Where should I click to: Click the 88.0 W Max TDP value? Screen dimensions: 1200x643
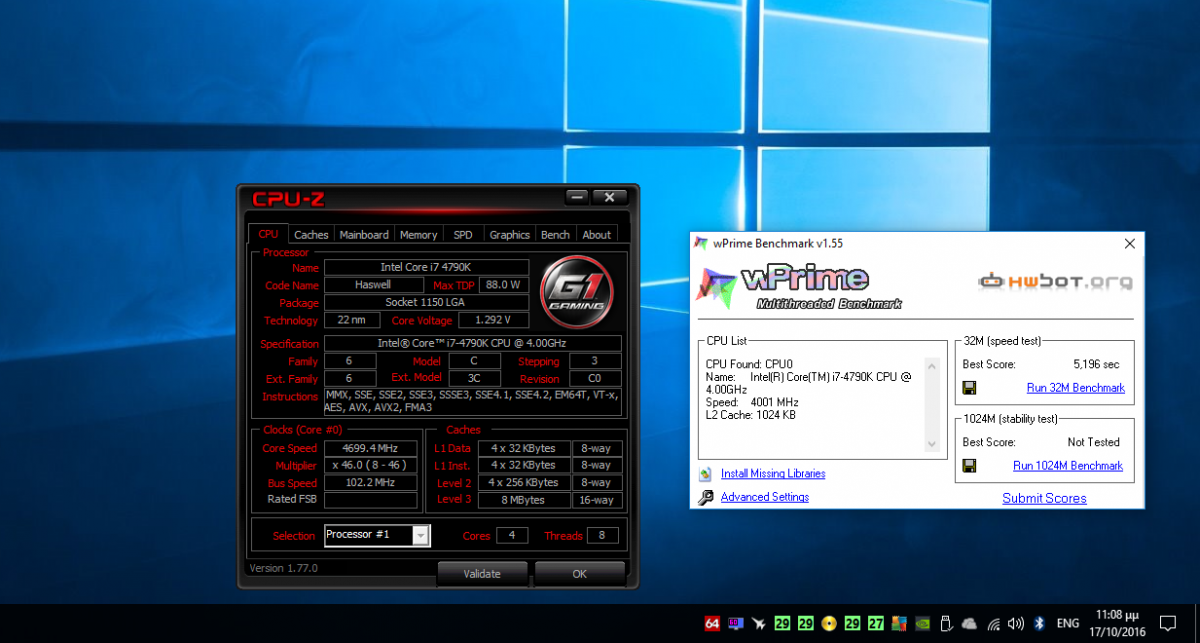click(x=503, y=284)
